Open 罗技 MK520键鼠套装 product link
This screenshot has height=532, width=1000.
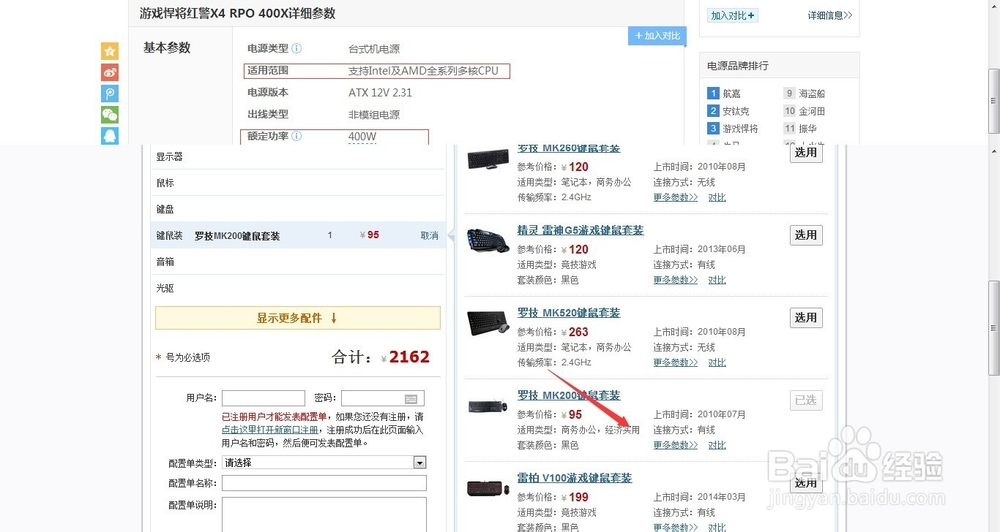point(569,313)
